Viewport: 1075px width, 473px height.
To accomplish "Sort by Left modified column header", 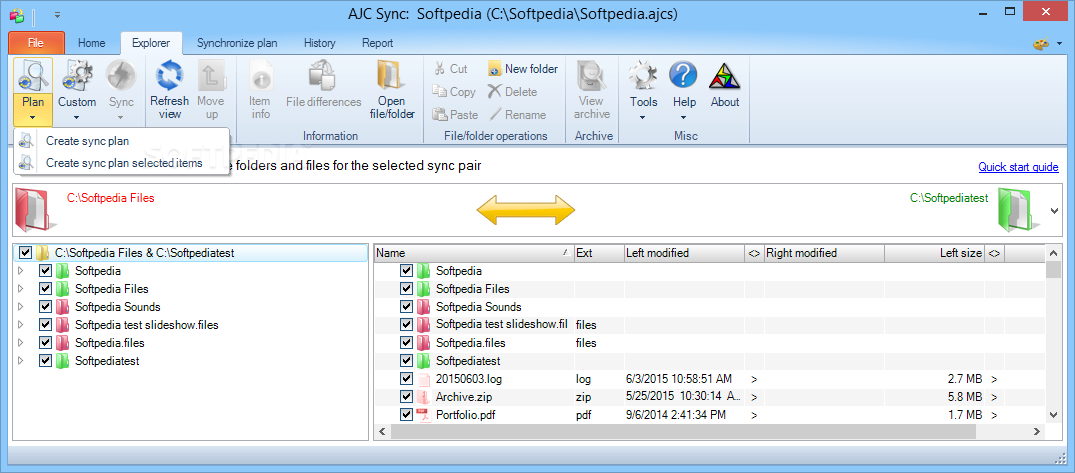I will pos(684,253).
